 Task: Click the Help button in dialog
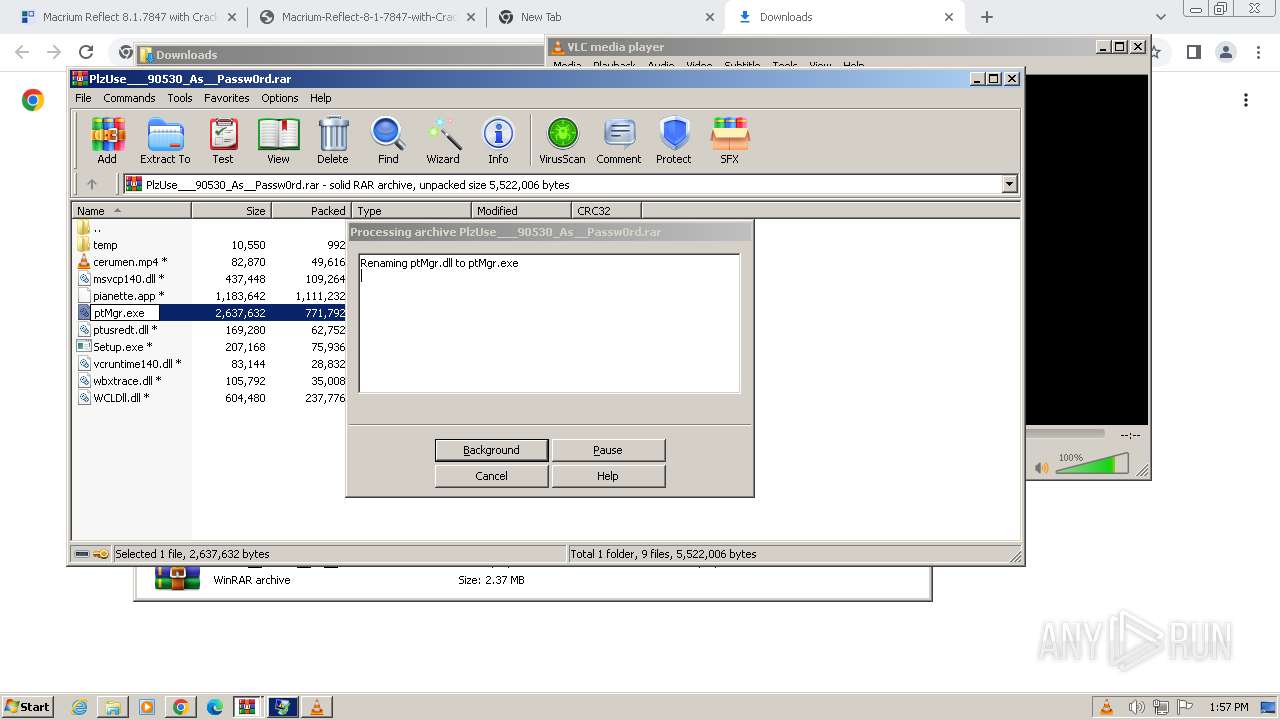coord(608,476)
